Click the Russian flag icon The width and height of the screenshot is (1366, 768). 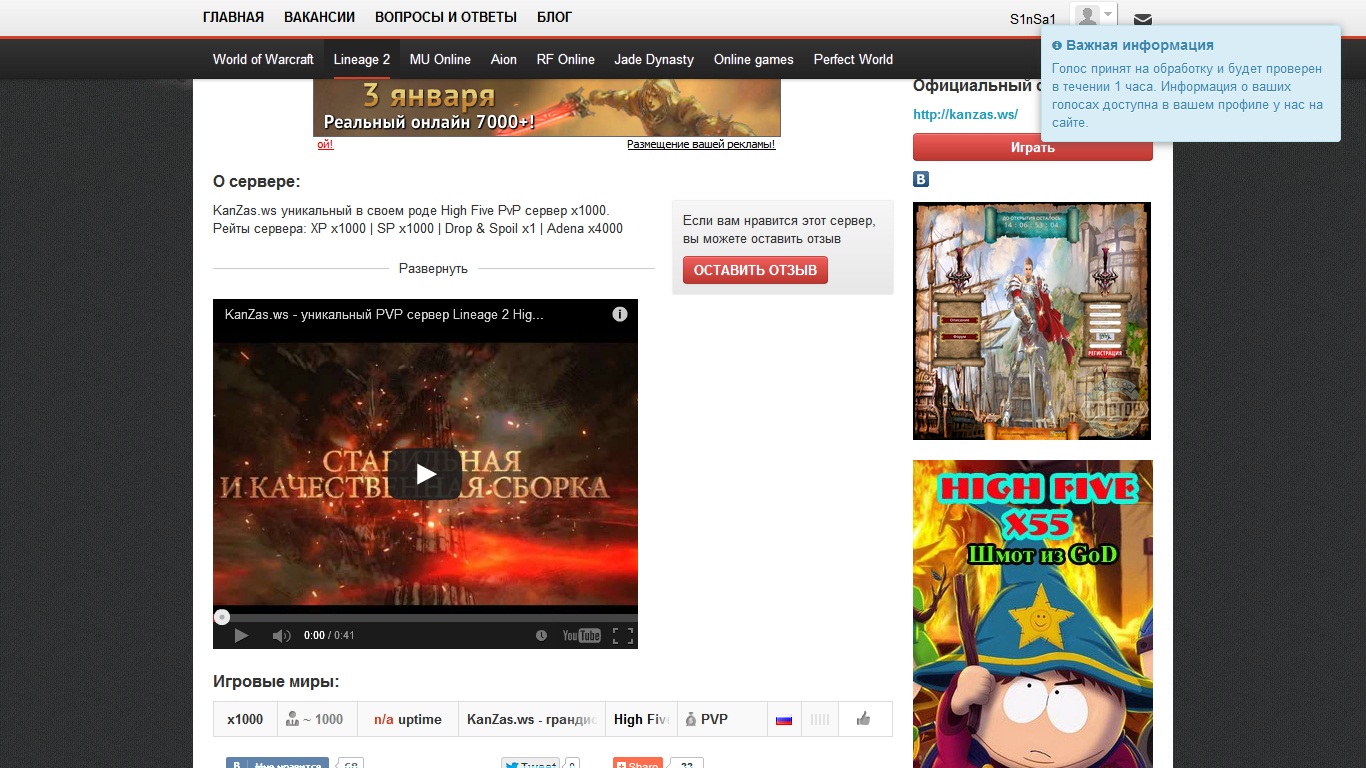(x=784, y=719)
